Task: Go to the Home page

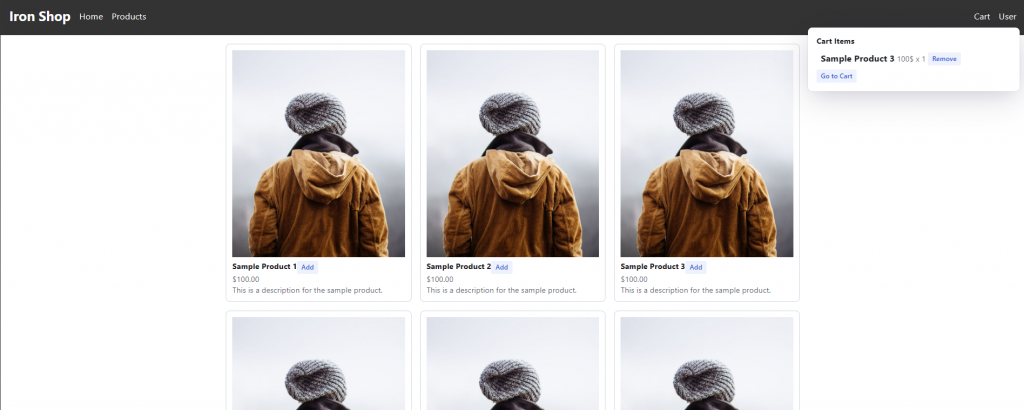Action: (91, 17)
